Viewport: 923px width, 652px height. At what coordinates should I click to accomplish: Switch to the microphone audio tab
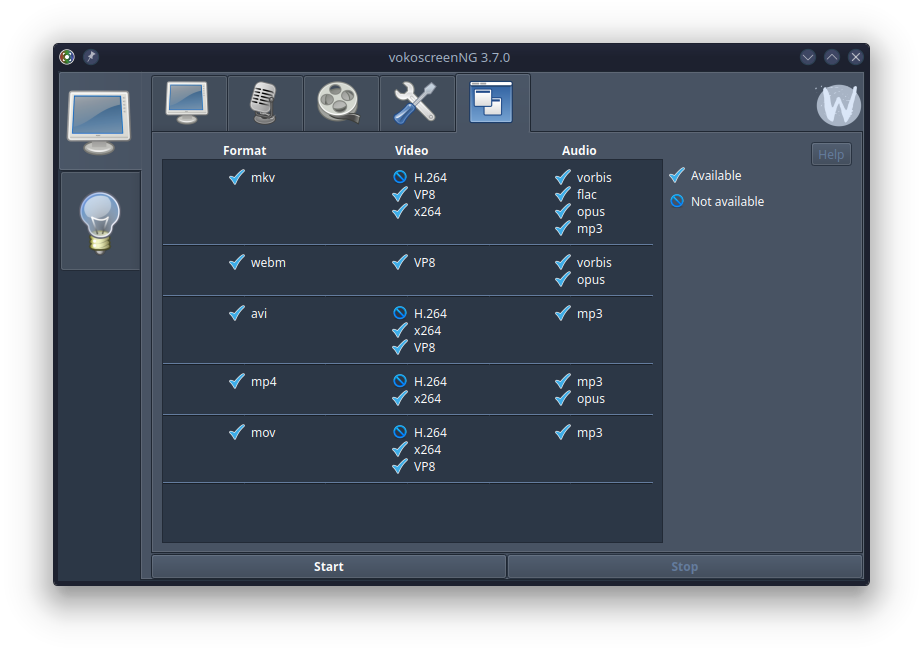tap(264, 102)
